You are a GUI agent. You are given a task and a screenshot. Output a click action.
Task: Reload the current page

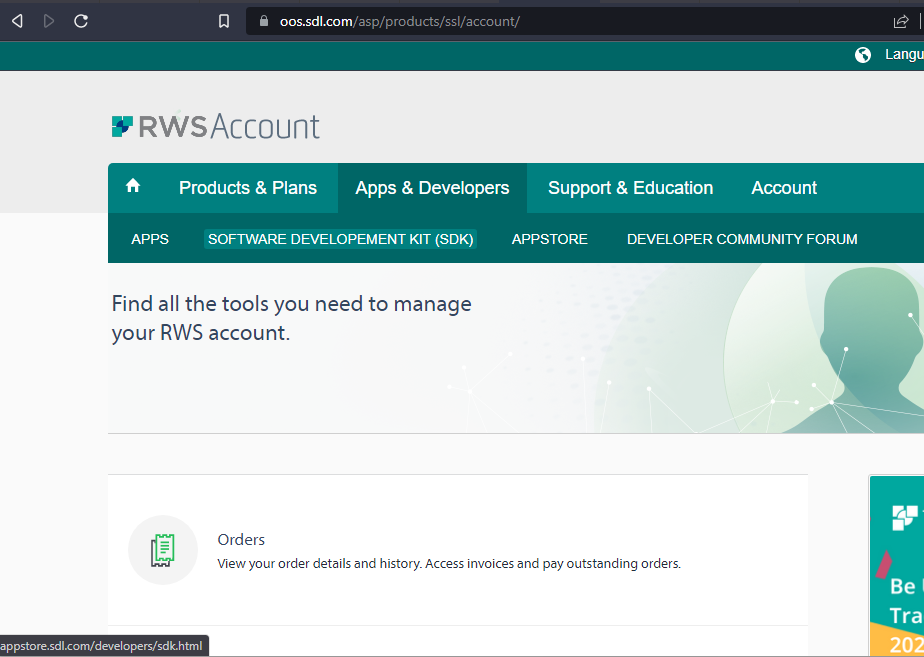click(x=81, y=20)
